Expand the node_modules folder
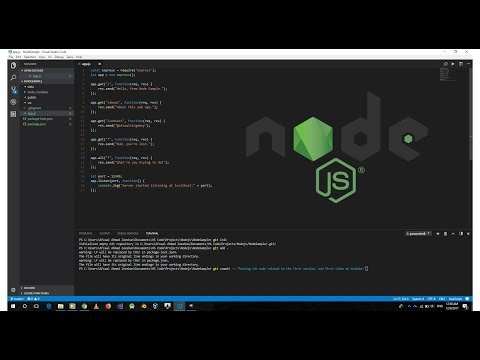 (x=37, y=92)
